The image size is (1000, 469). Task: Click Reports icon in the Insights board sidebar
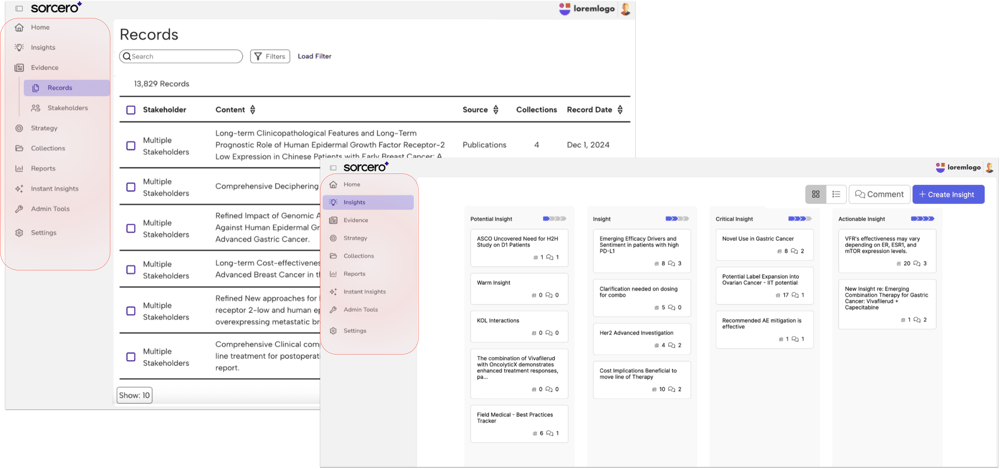coord(334,274)
